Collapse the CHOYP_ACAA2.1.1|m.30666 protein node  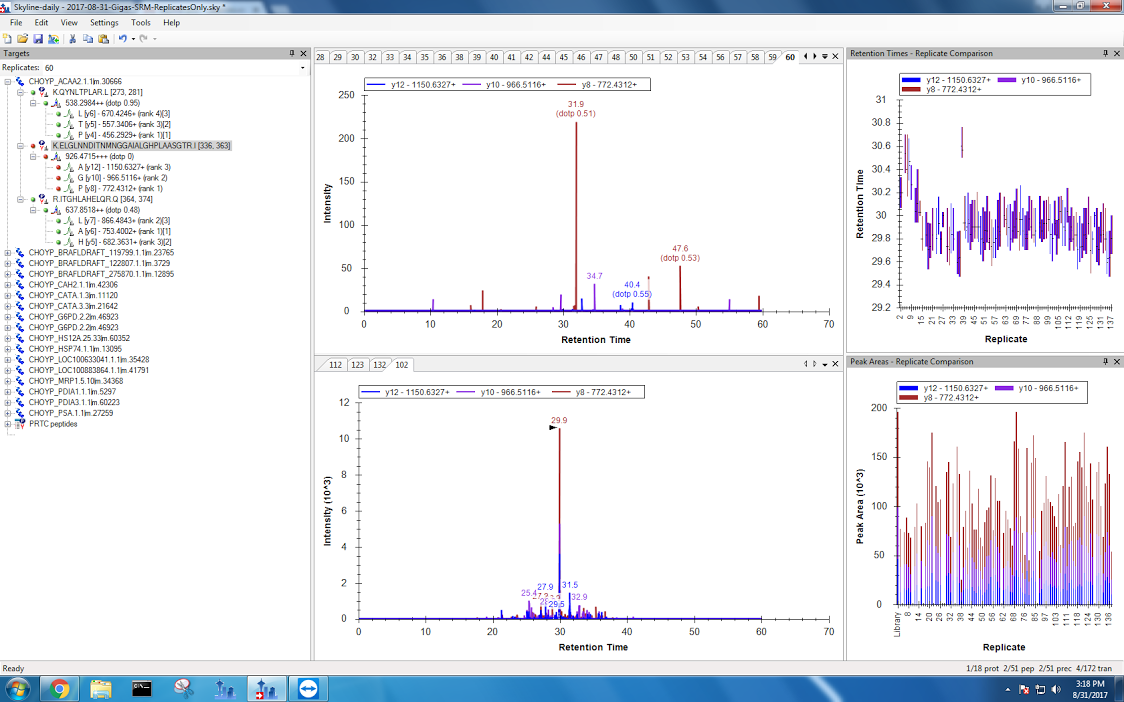point(8,81)
